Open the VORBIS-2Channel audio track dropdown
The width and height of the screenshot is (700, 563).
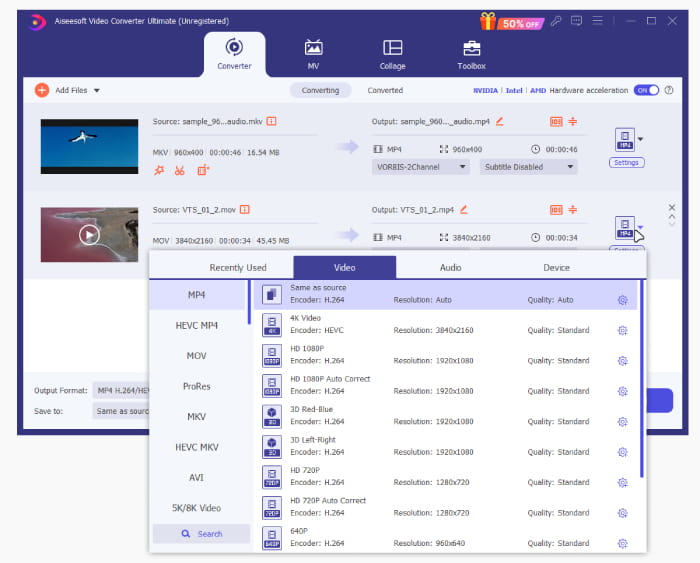(420, 167)
